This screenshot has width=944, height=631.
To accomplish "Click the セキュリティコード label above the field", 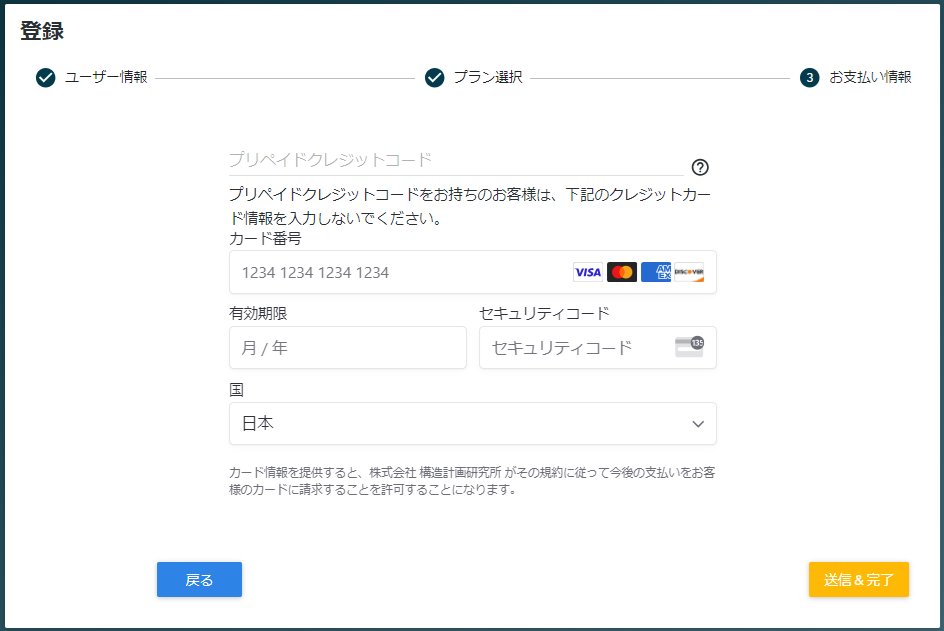I will pos(544,314).
